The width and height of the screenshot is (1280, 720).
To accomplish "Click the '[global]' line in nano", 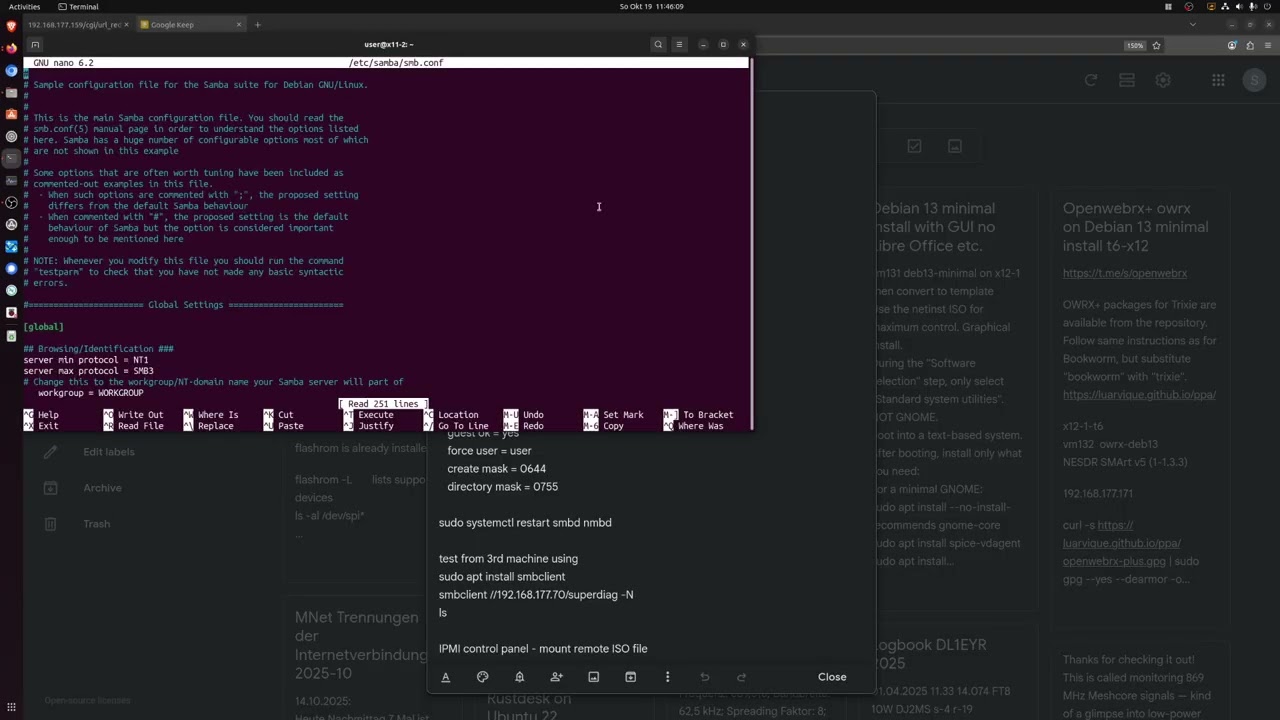I will tap(44, 327).
